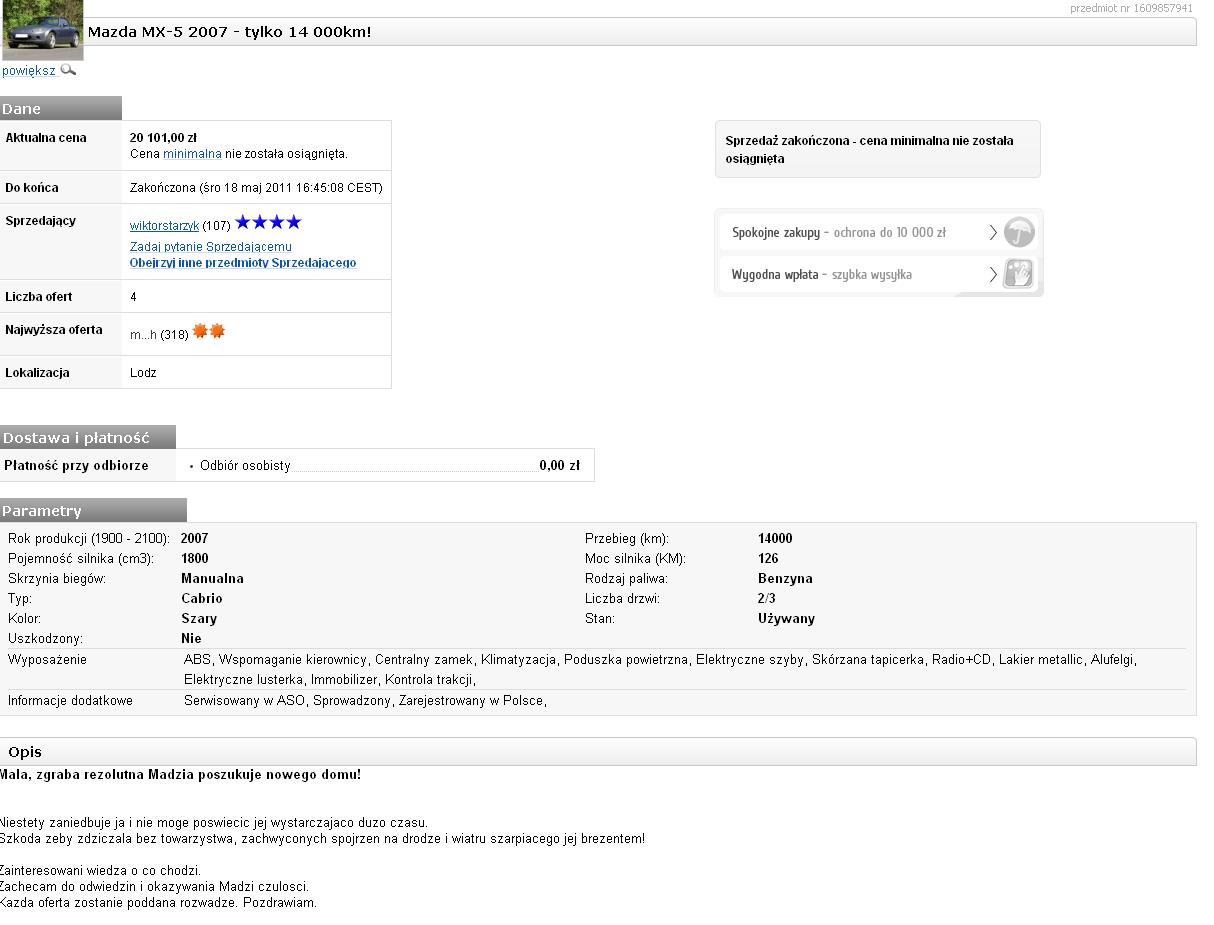
Task: Click 'Zadaj pytanie Sprzedającemu' link
Action: tap(211, 247)
